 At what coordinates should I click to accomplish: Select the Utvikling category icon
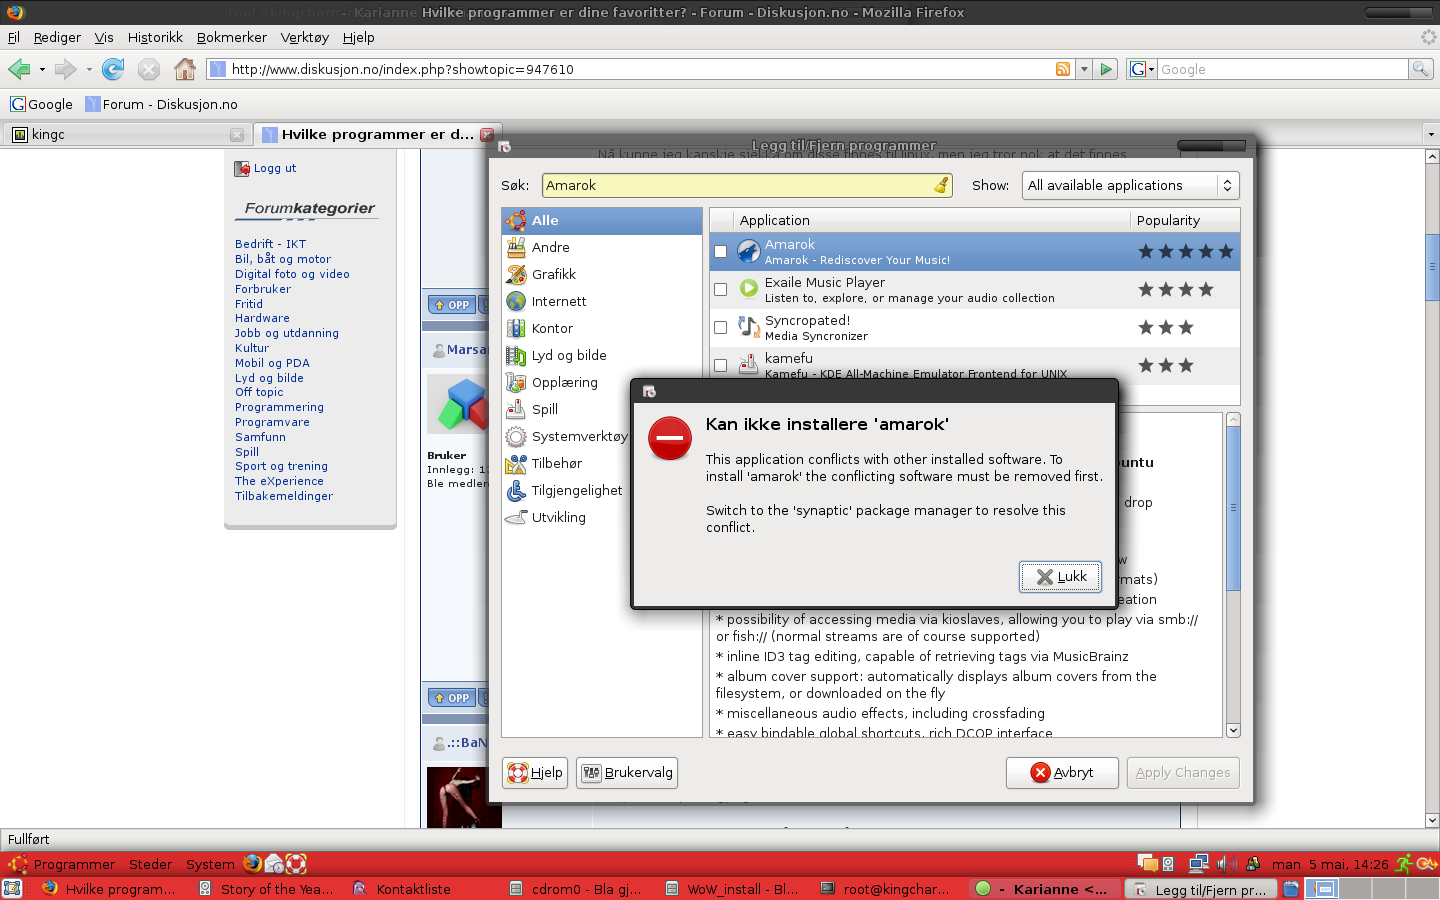[x=516, y=518]
